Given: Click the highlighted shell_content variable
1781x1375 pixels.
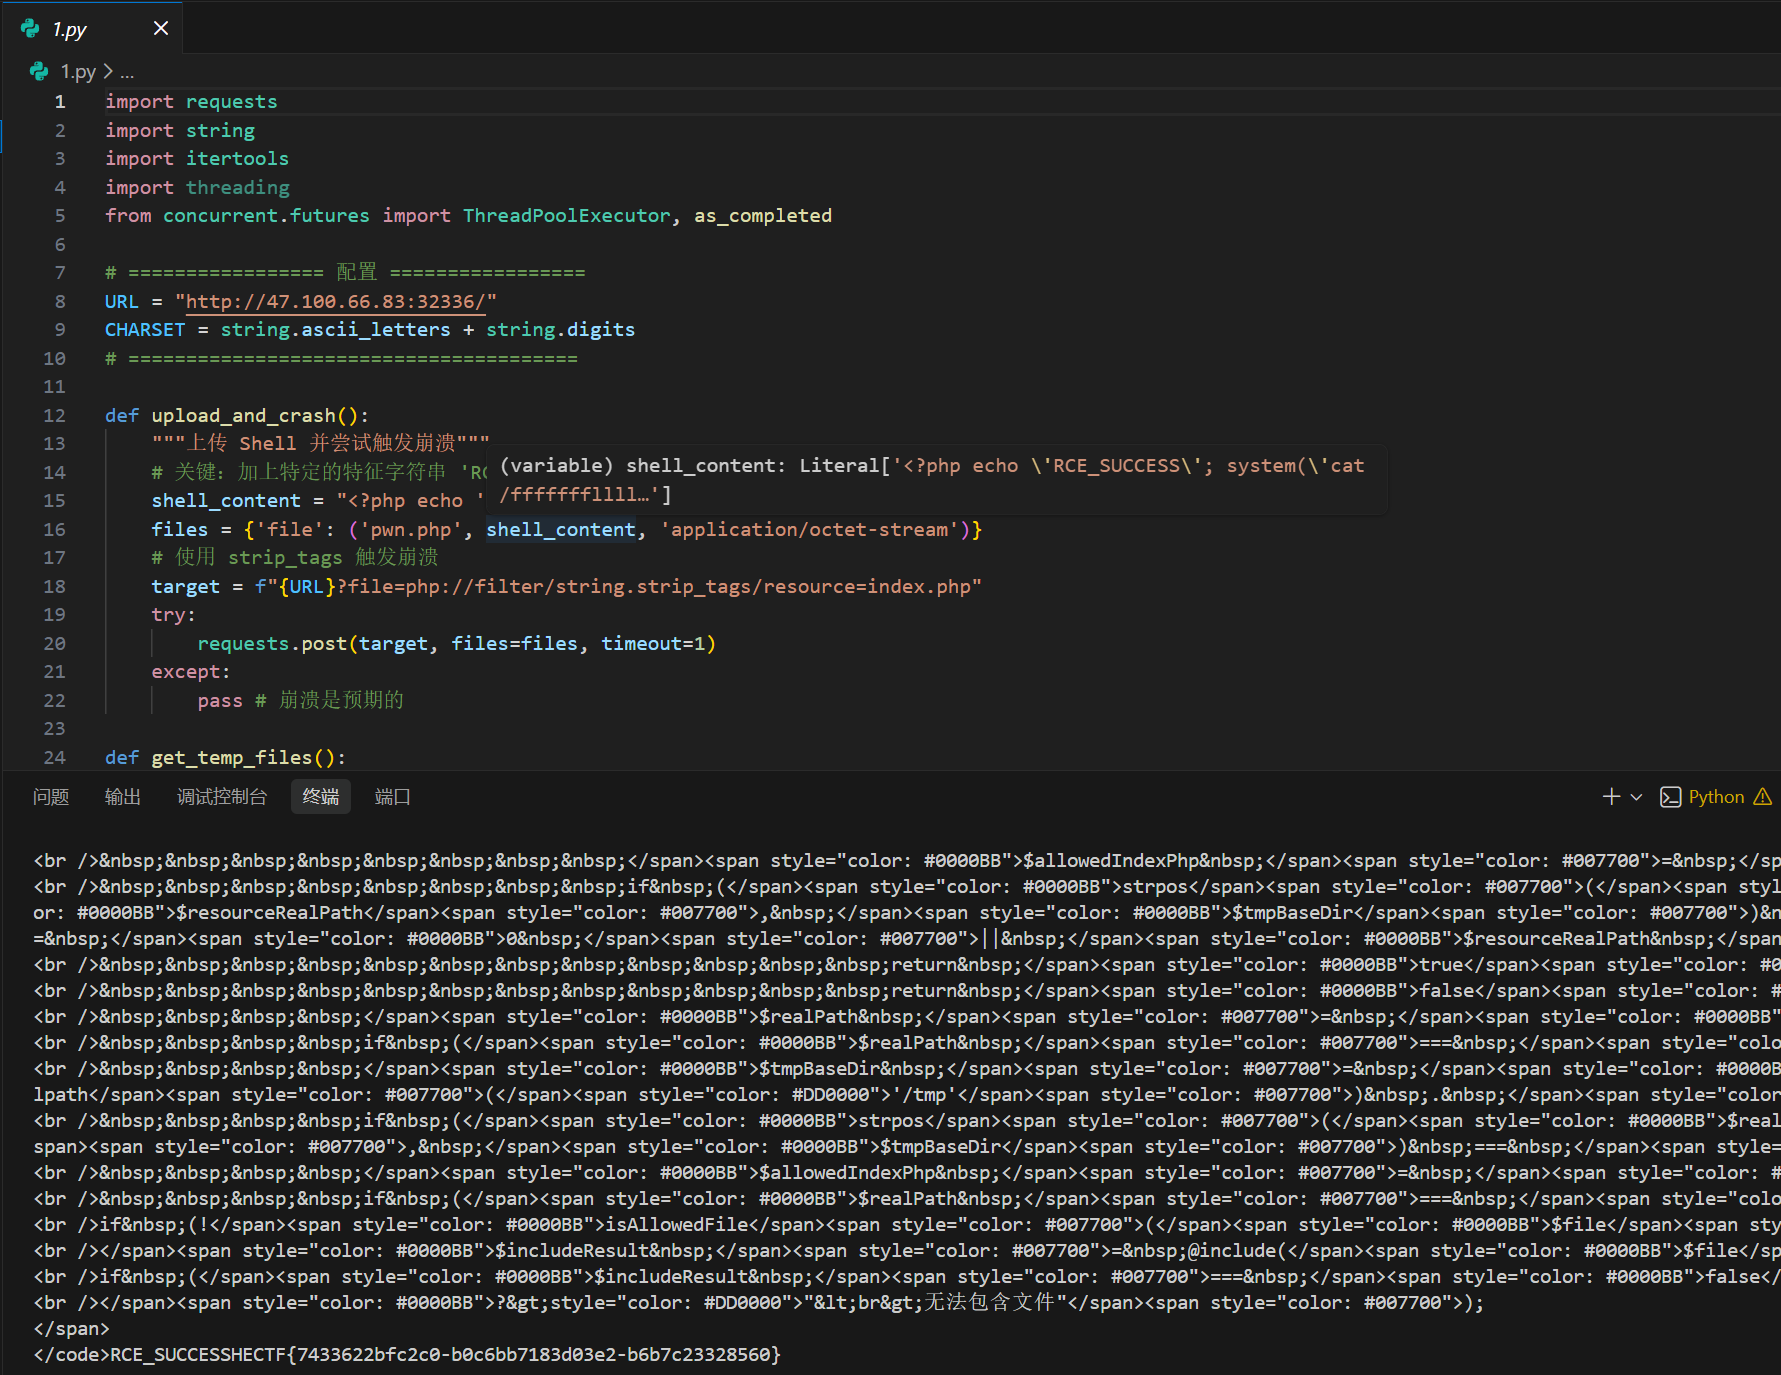Looking at the screenshot, I should pyautogui.click(x=561, y=529).
